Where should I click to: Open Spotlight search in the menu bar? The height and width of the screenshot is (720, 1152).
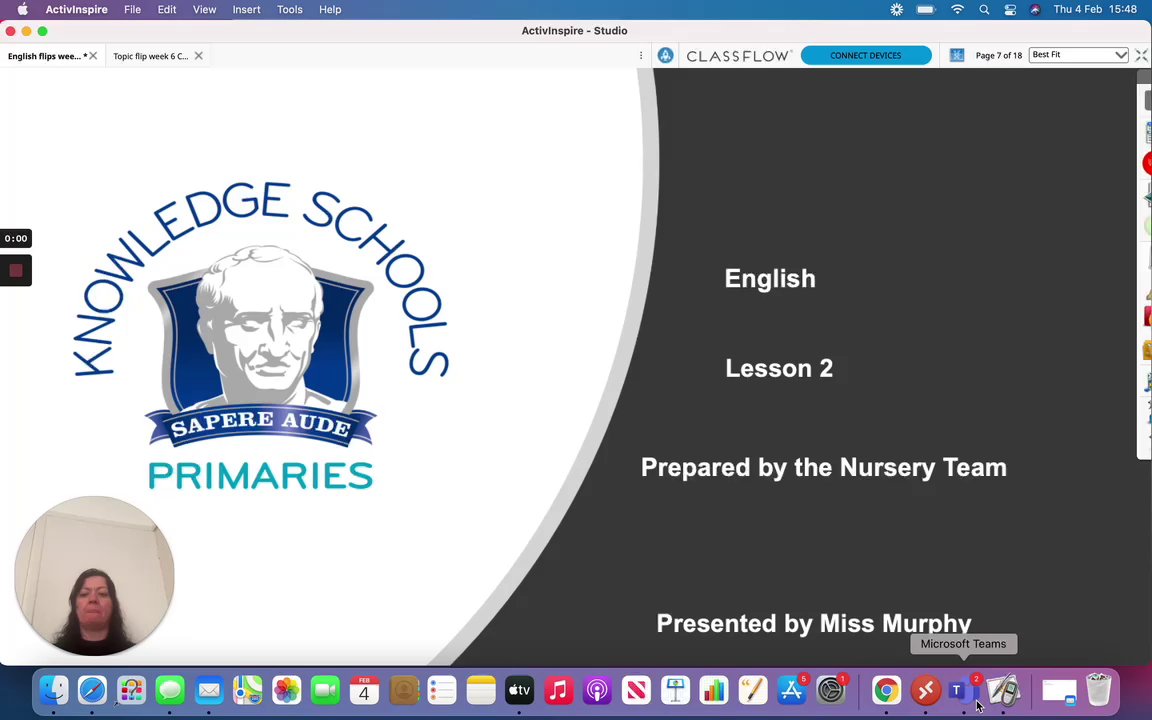coord(984,10)
